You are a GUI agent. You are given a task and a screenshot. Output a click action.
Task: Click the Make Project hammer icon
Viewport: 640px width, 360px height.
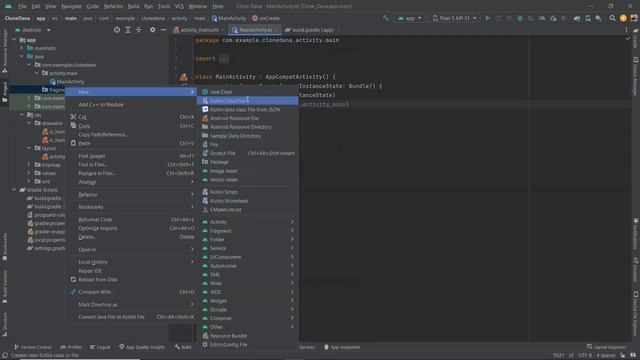386,18
